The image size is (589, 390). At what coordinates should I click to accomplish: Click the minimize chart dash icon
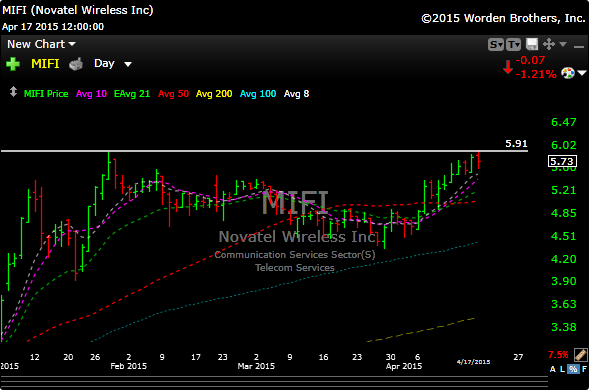pos(579,47)
